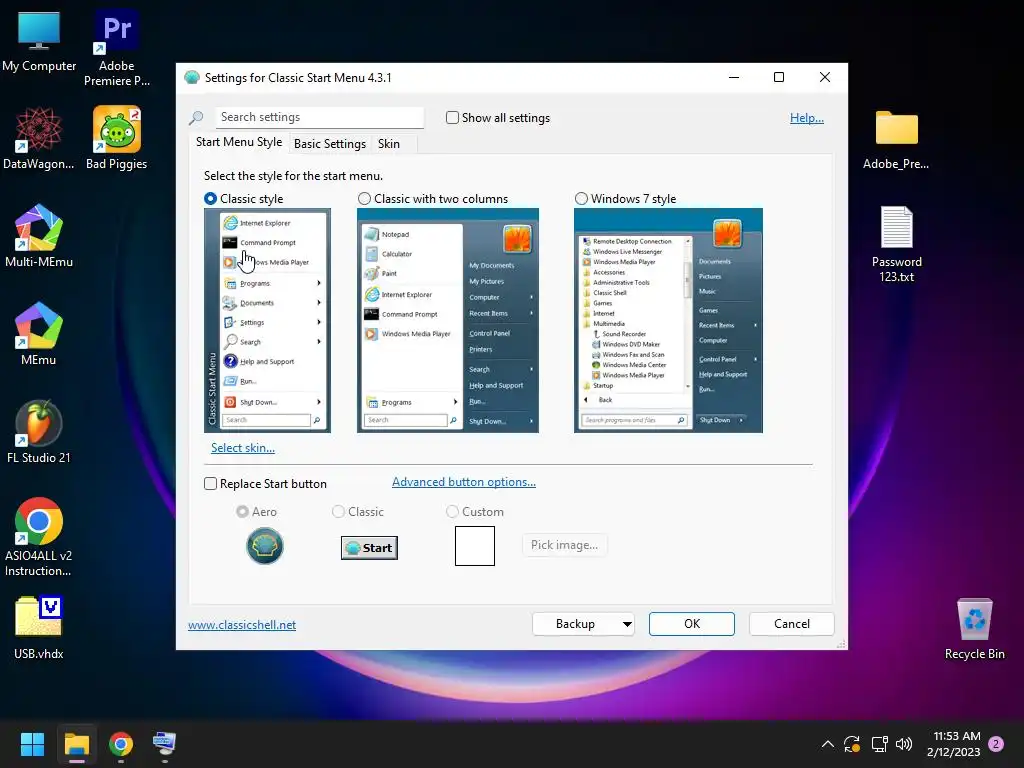
Task: Select Classic with two columns option
Action: point(364,199)
